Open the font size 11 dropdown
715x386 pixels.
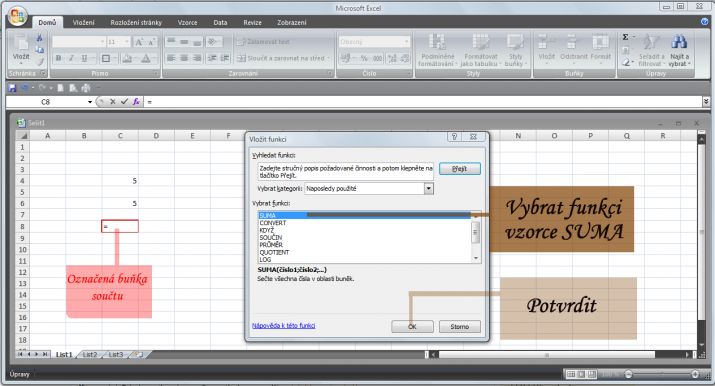[x=126, y=42]
